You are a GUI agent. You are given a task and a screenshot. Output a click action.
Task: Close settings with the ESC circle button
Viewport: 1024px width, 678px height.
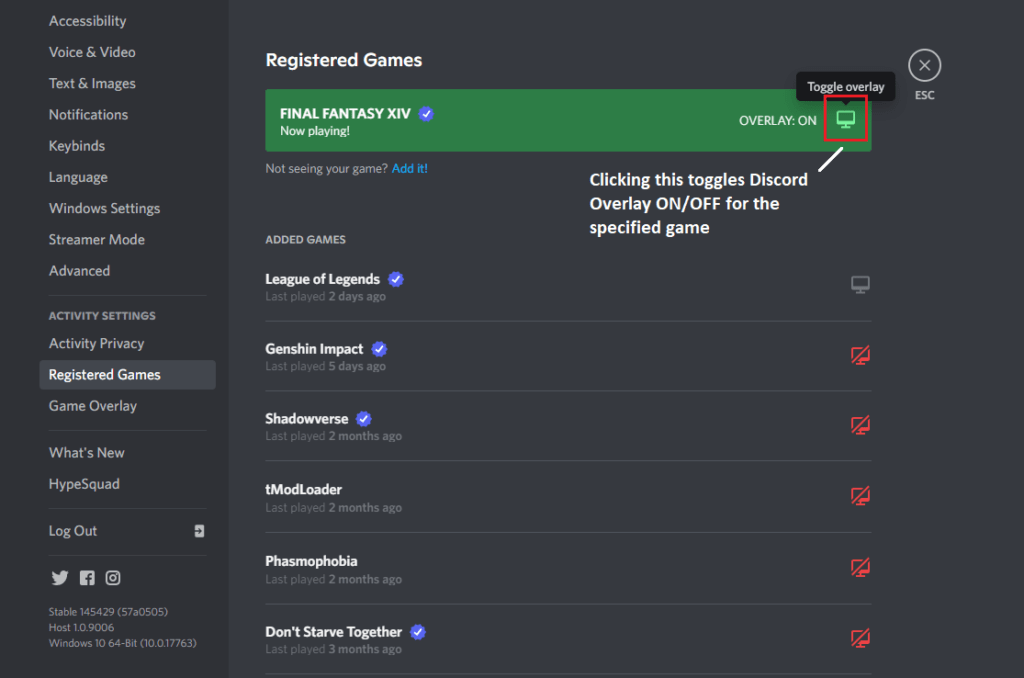pyautogui.click(x=924, y=65)
